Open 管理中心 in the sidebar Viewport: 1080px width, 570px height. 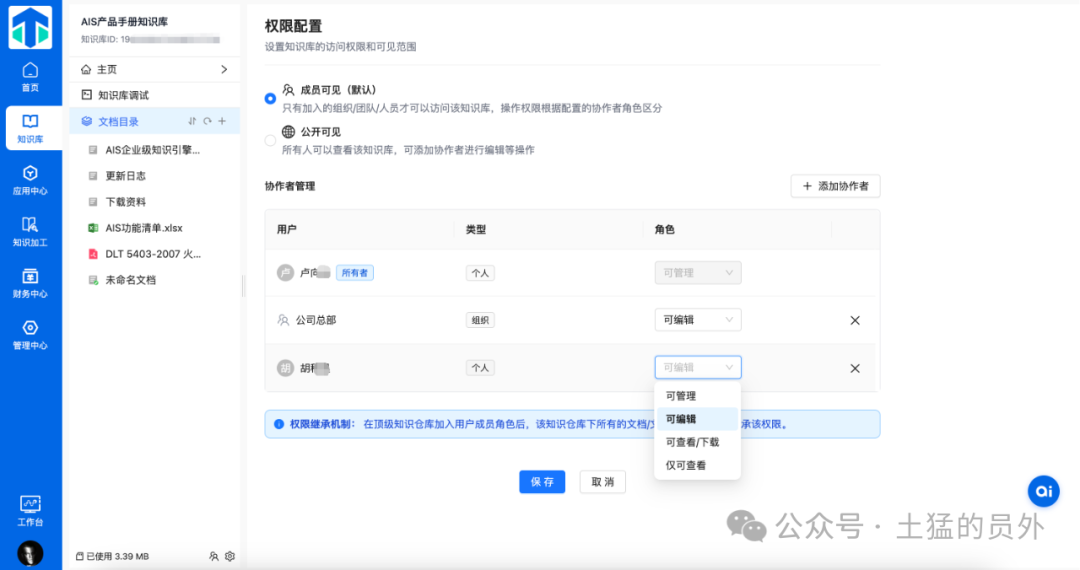pos(30,335)
